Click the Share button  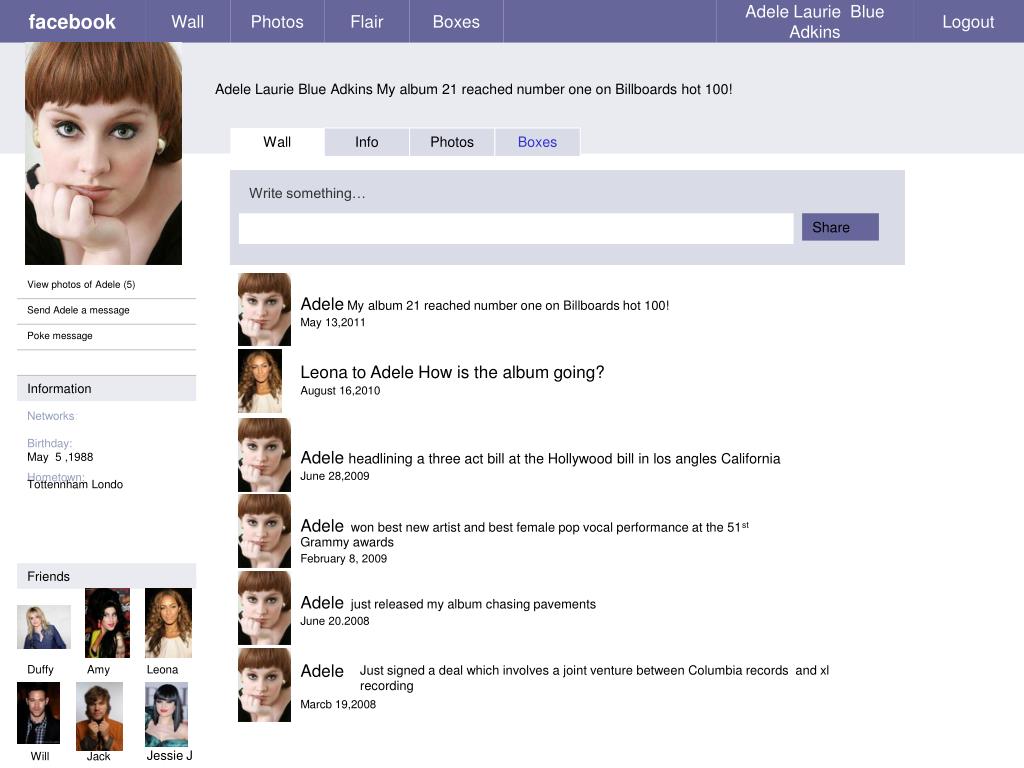pos(840,227)
